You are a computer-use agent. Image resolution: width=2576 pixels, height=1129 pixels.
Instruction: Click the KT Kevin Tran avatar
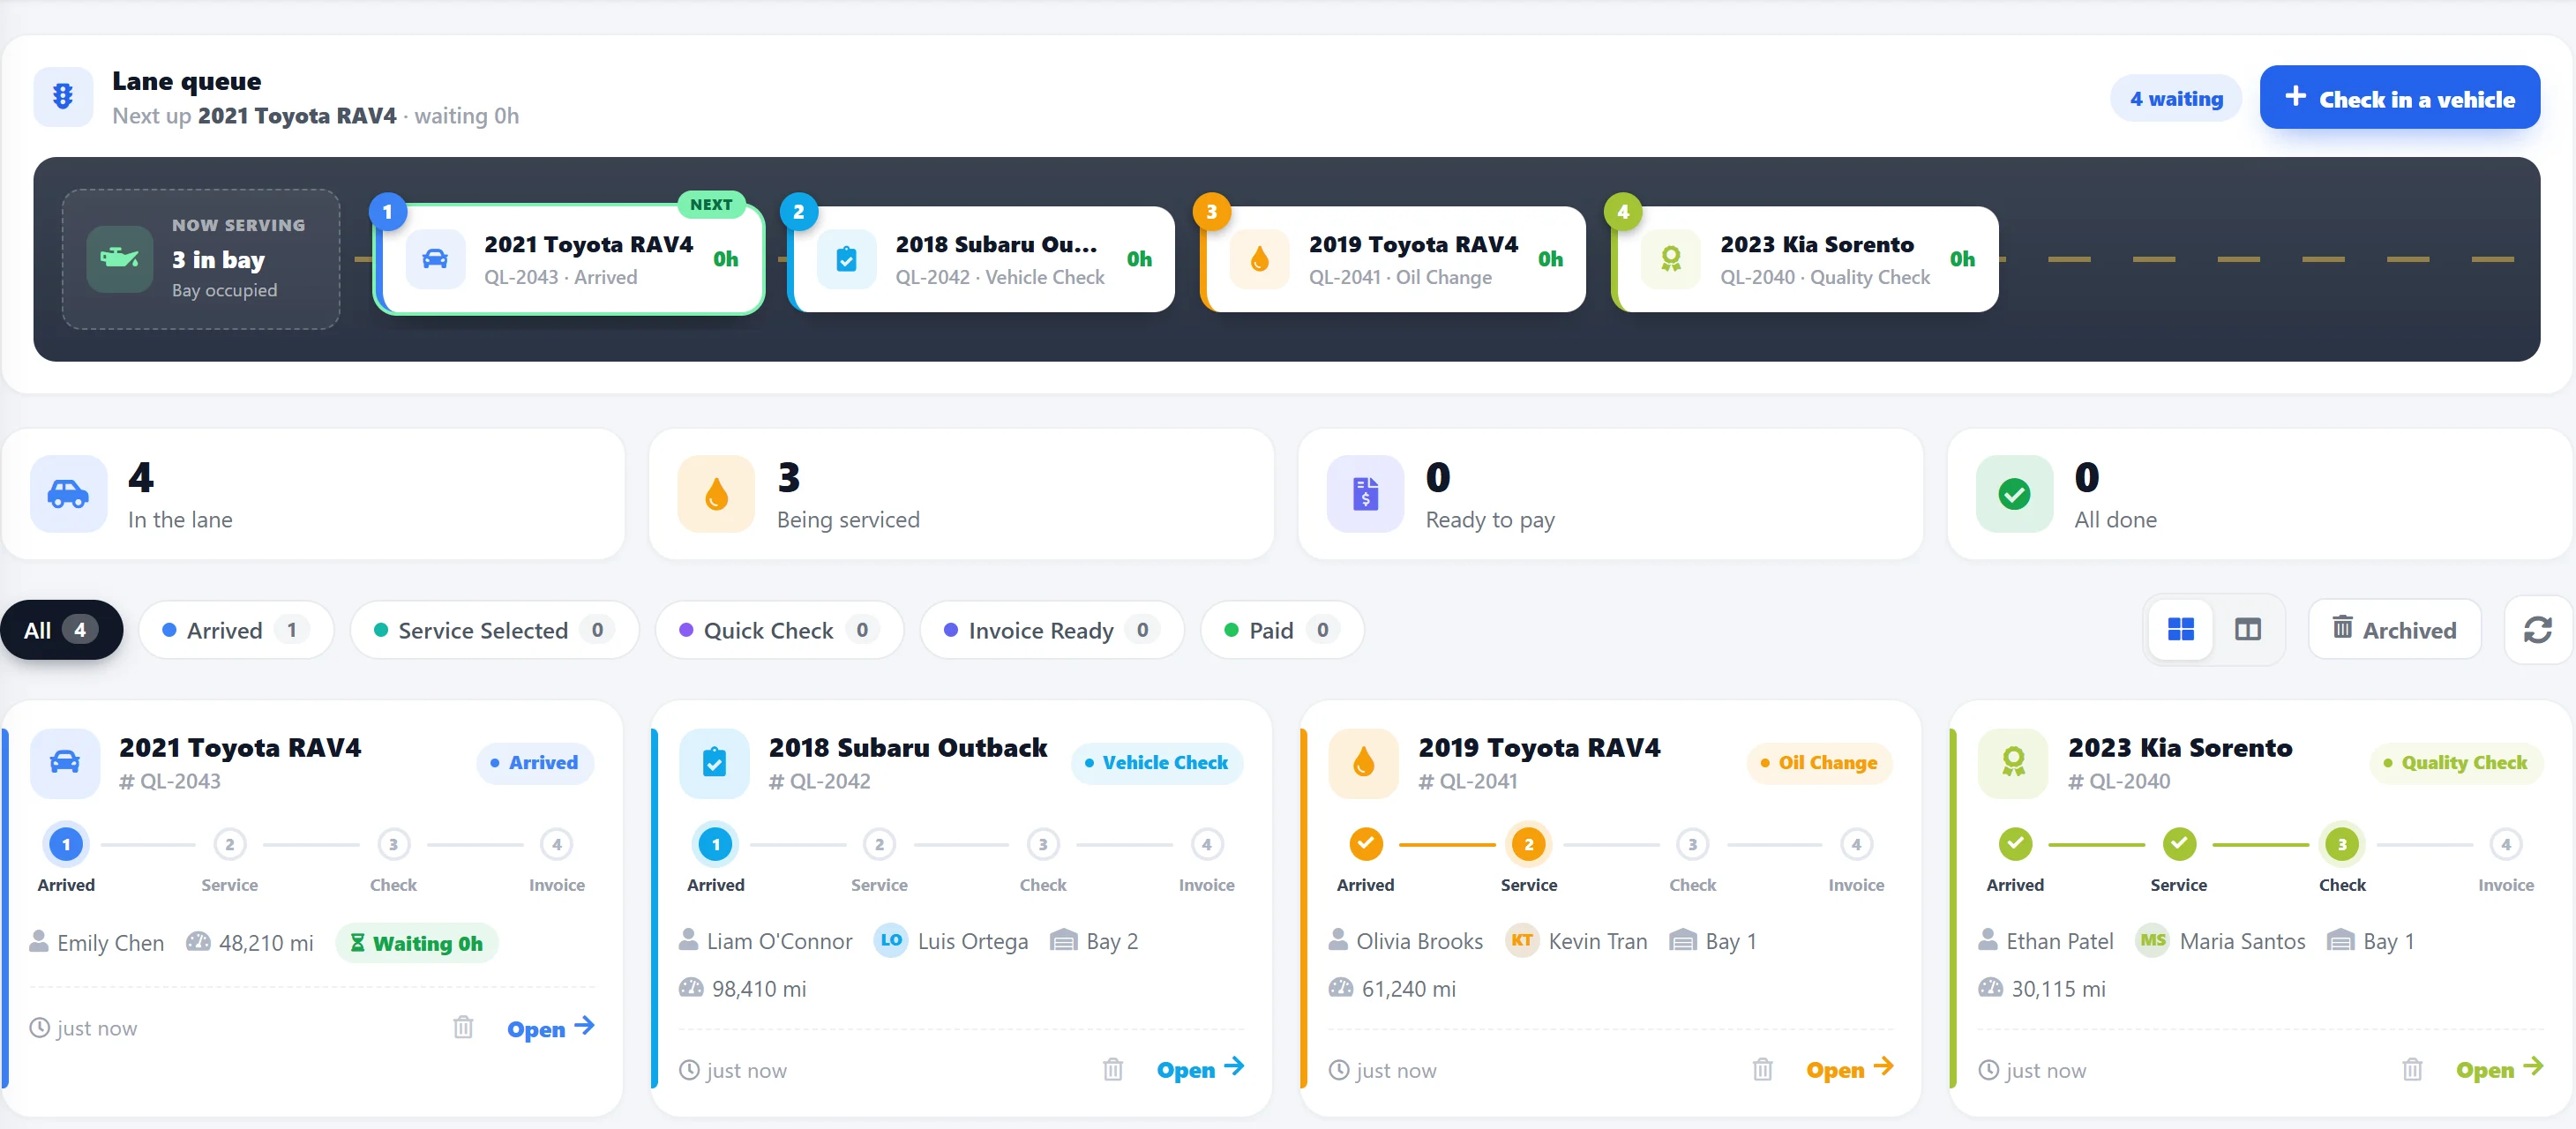pos(1521,940)
